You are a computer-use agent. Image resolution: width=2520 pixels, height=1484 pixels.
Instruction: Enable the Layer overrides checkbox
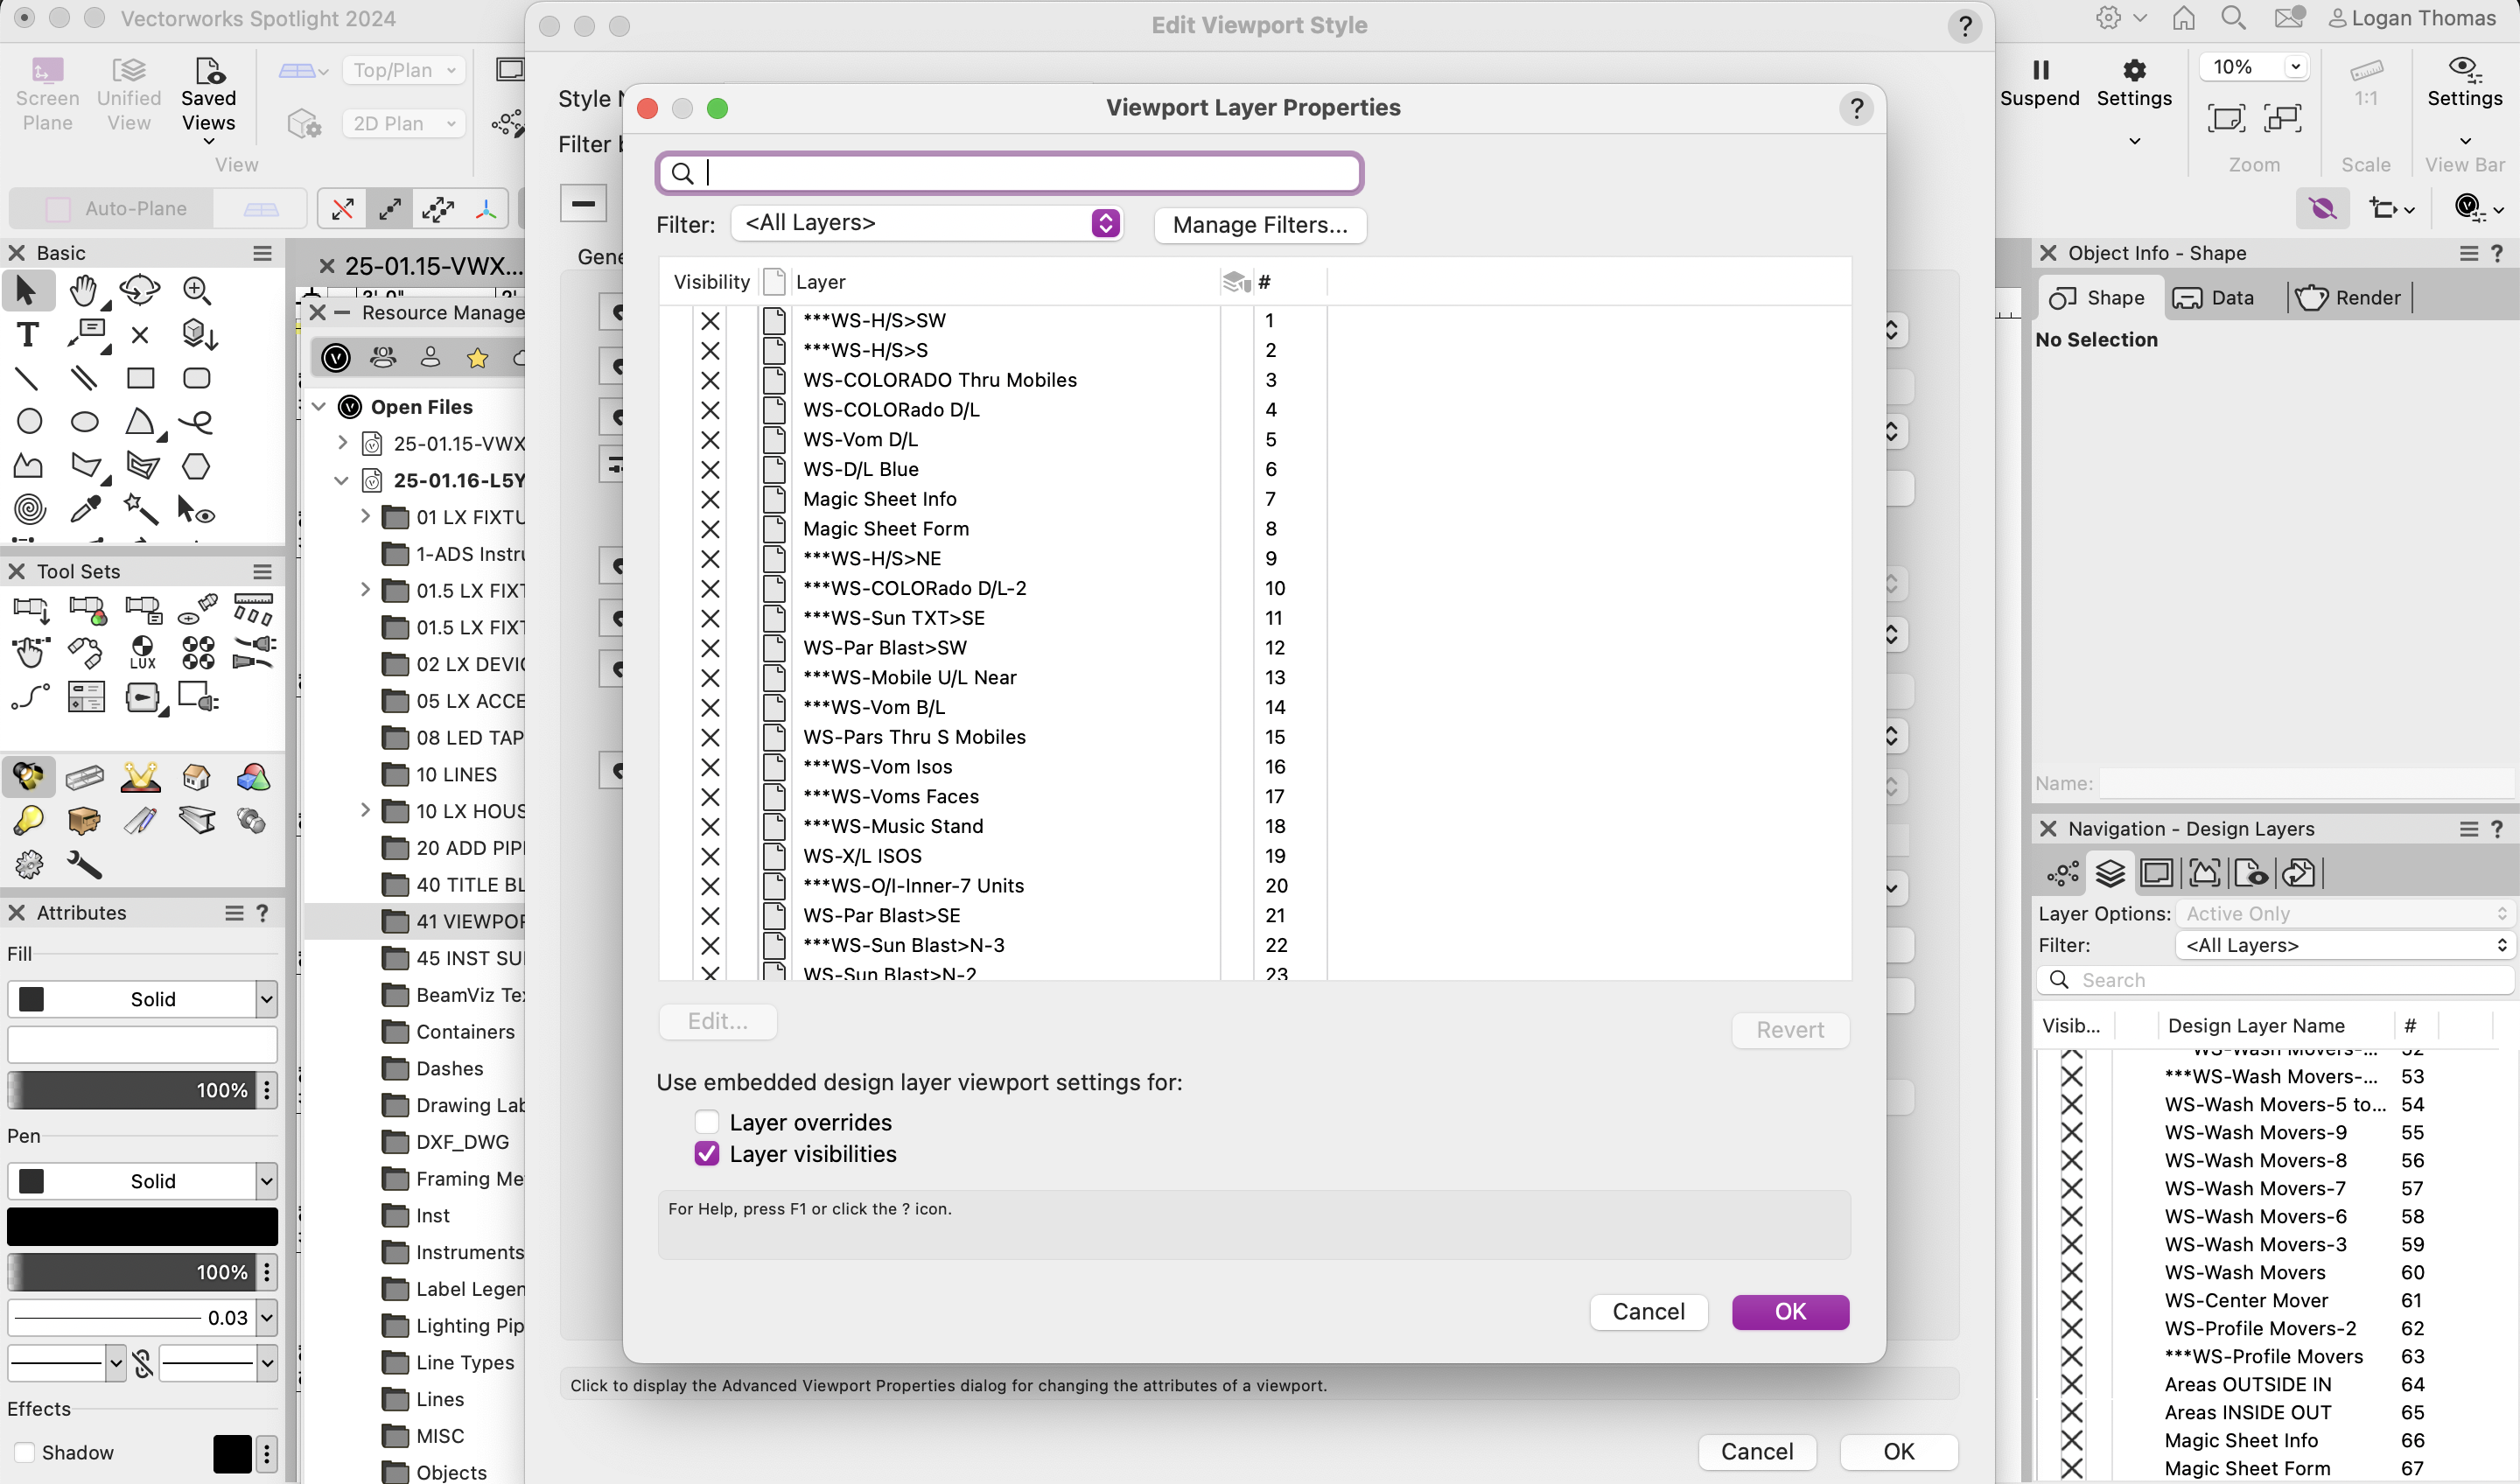tap(708, 1121)
